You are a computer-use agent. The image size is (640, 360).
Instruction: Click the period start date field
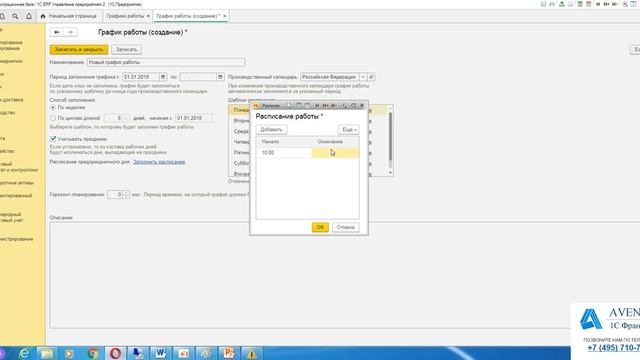[141, 77]
